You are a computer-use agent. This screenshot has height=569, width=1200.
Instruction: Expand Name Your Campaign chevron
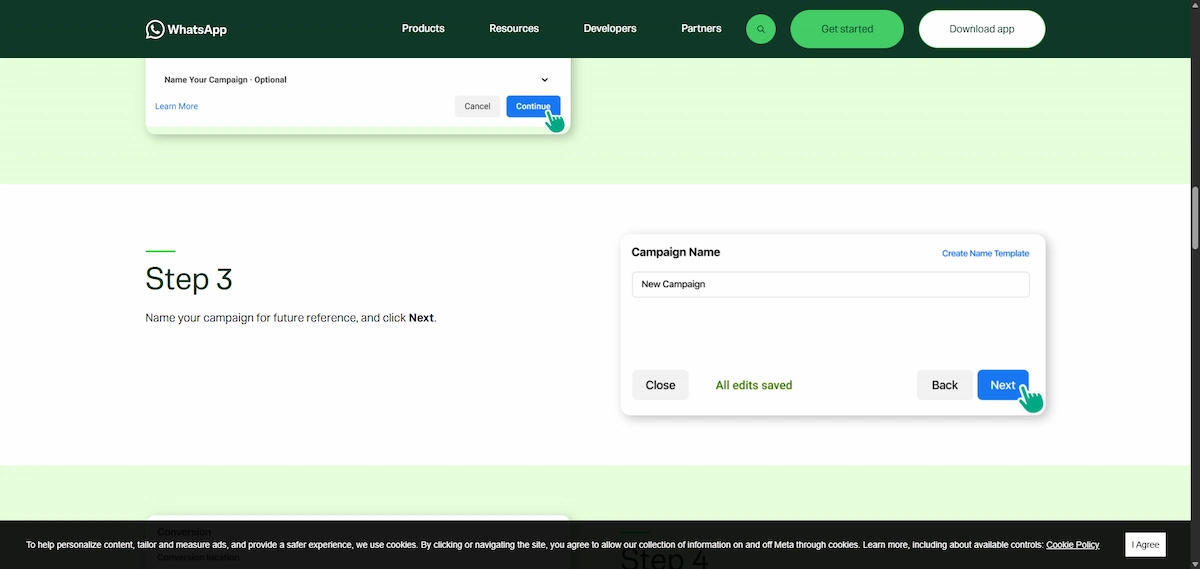click(x=545, y=80)
